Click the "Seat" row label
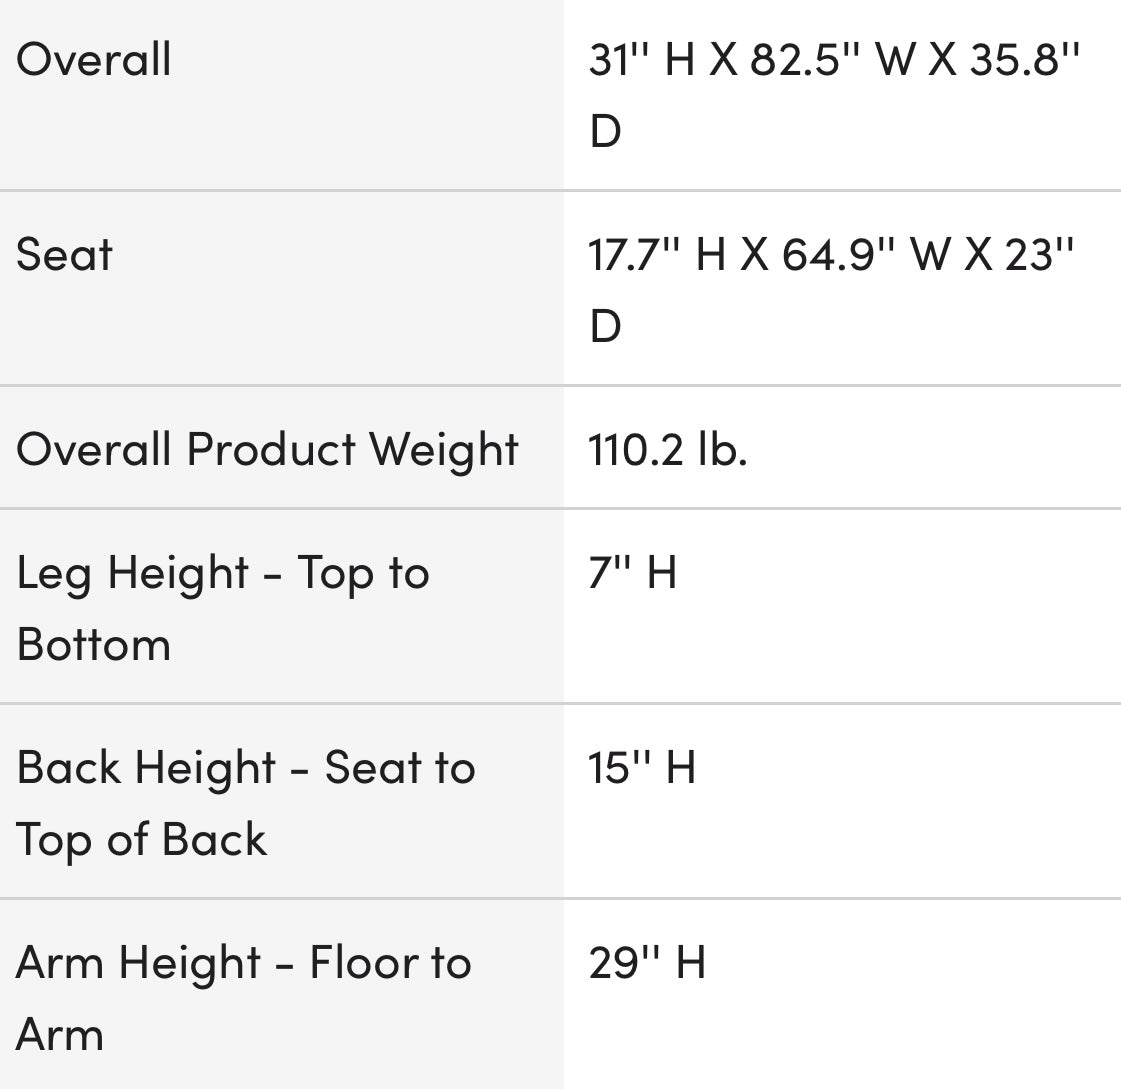Screen dimensions: 1121x1089 pyautogui.click(x=64, y=254)
